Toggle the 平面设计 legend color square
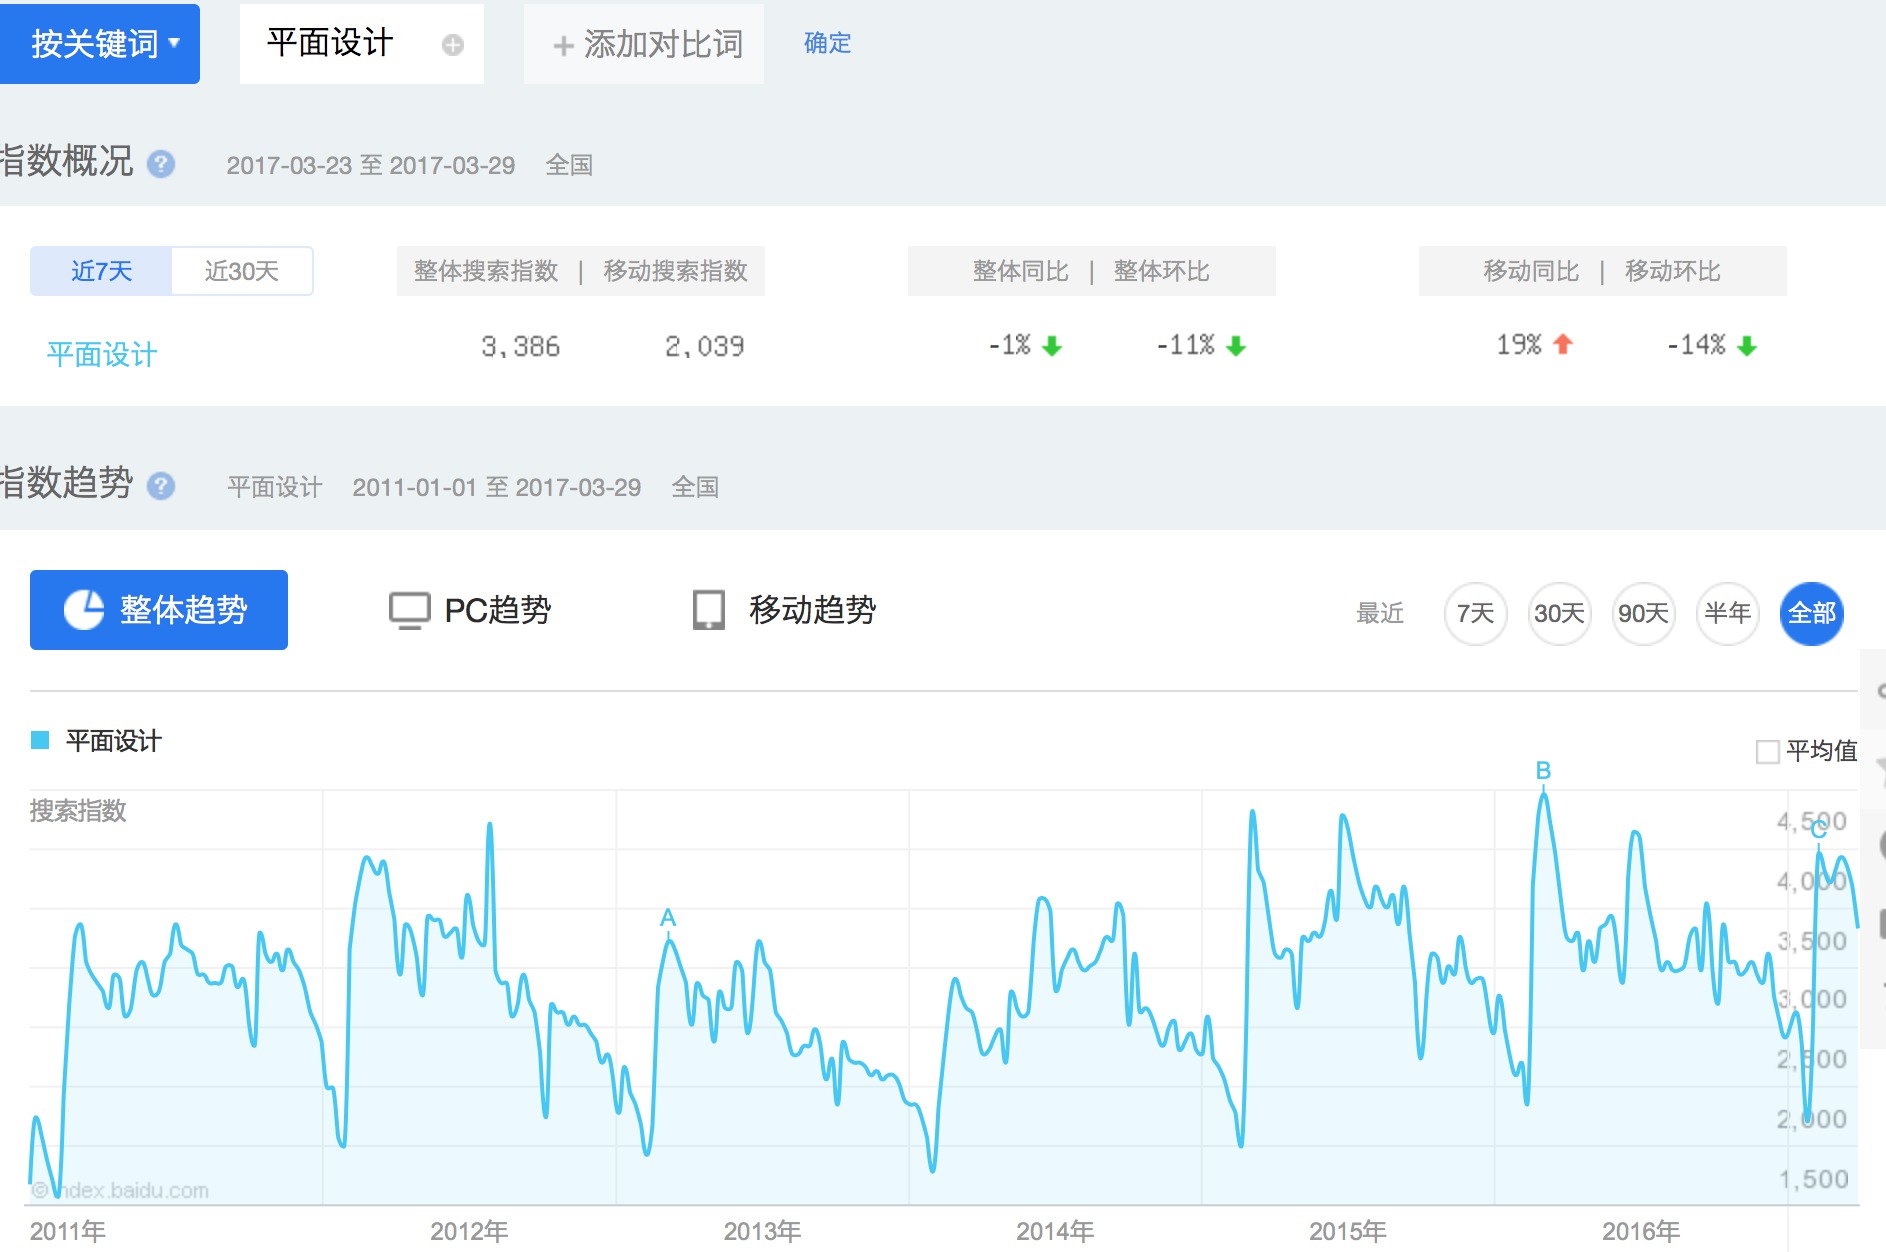 [x=40, y=740]
